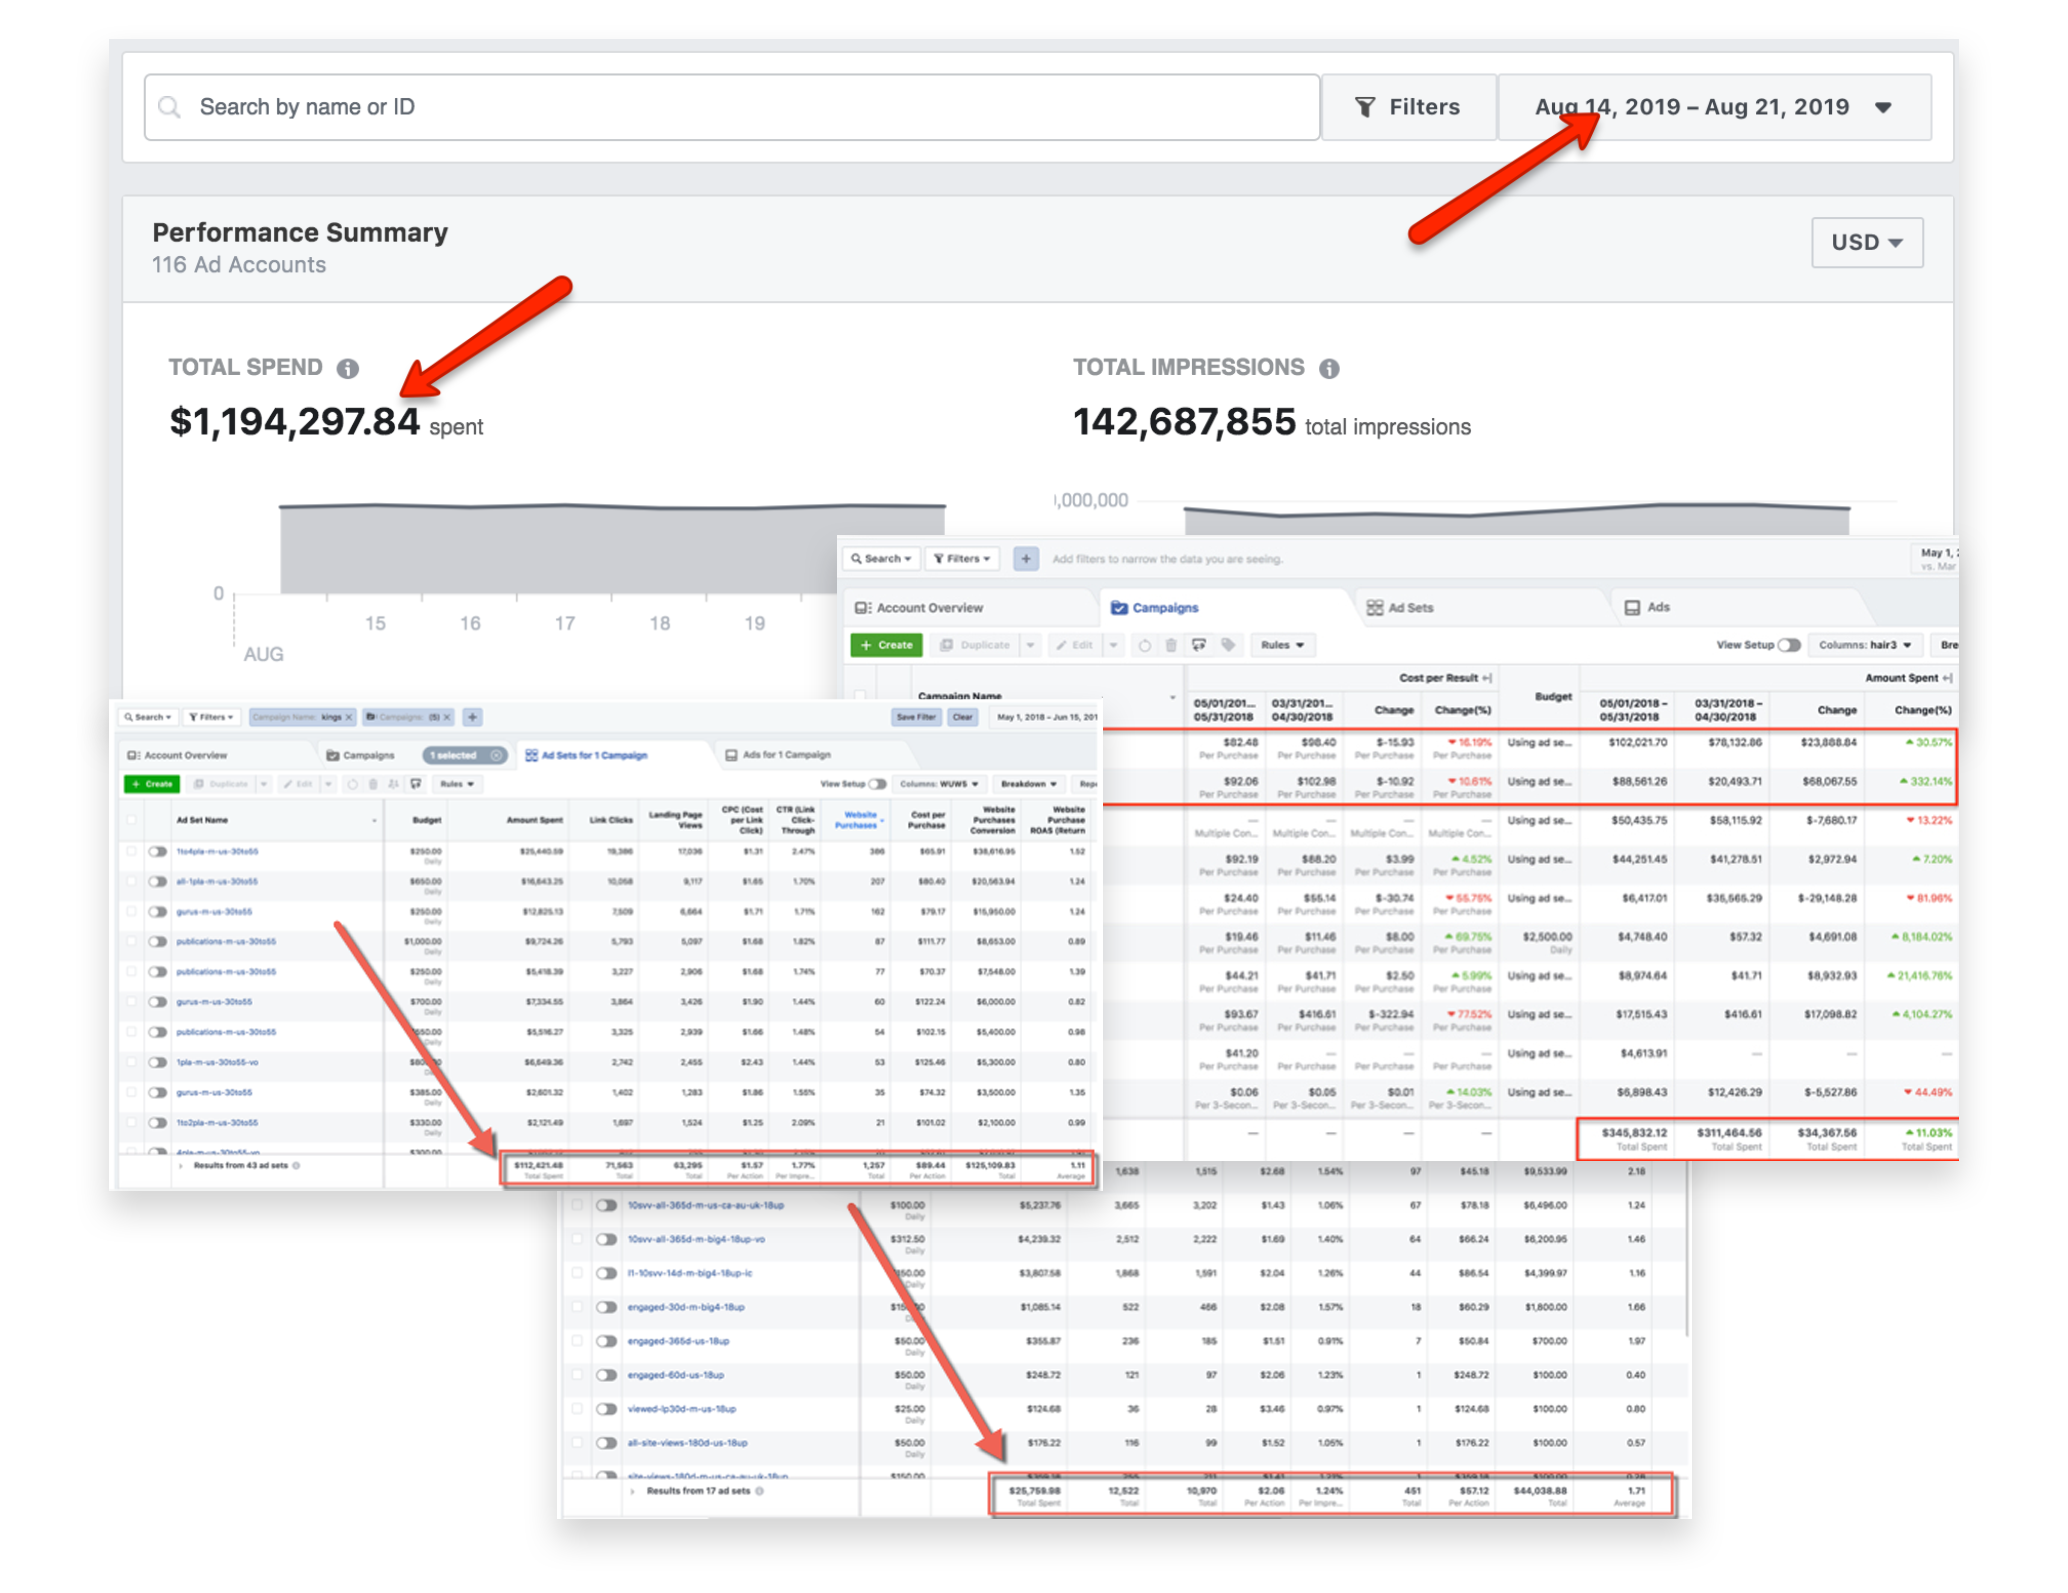Open the all-1pla-m-us-30to55 ad set link
This screenshot has width=2068, height=1593.
pos(217,882)
